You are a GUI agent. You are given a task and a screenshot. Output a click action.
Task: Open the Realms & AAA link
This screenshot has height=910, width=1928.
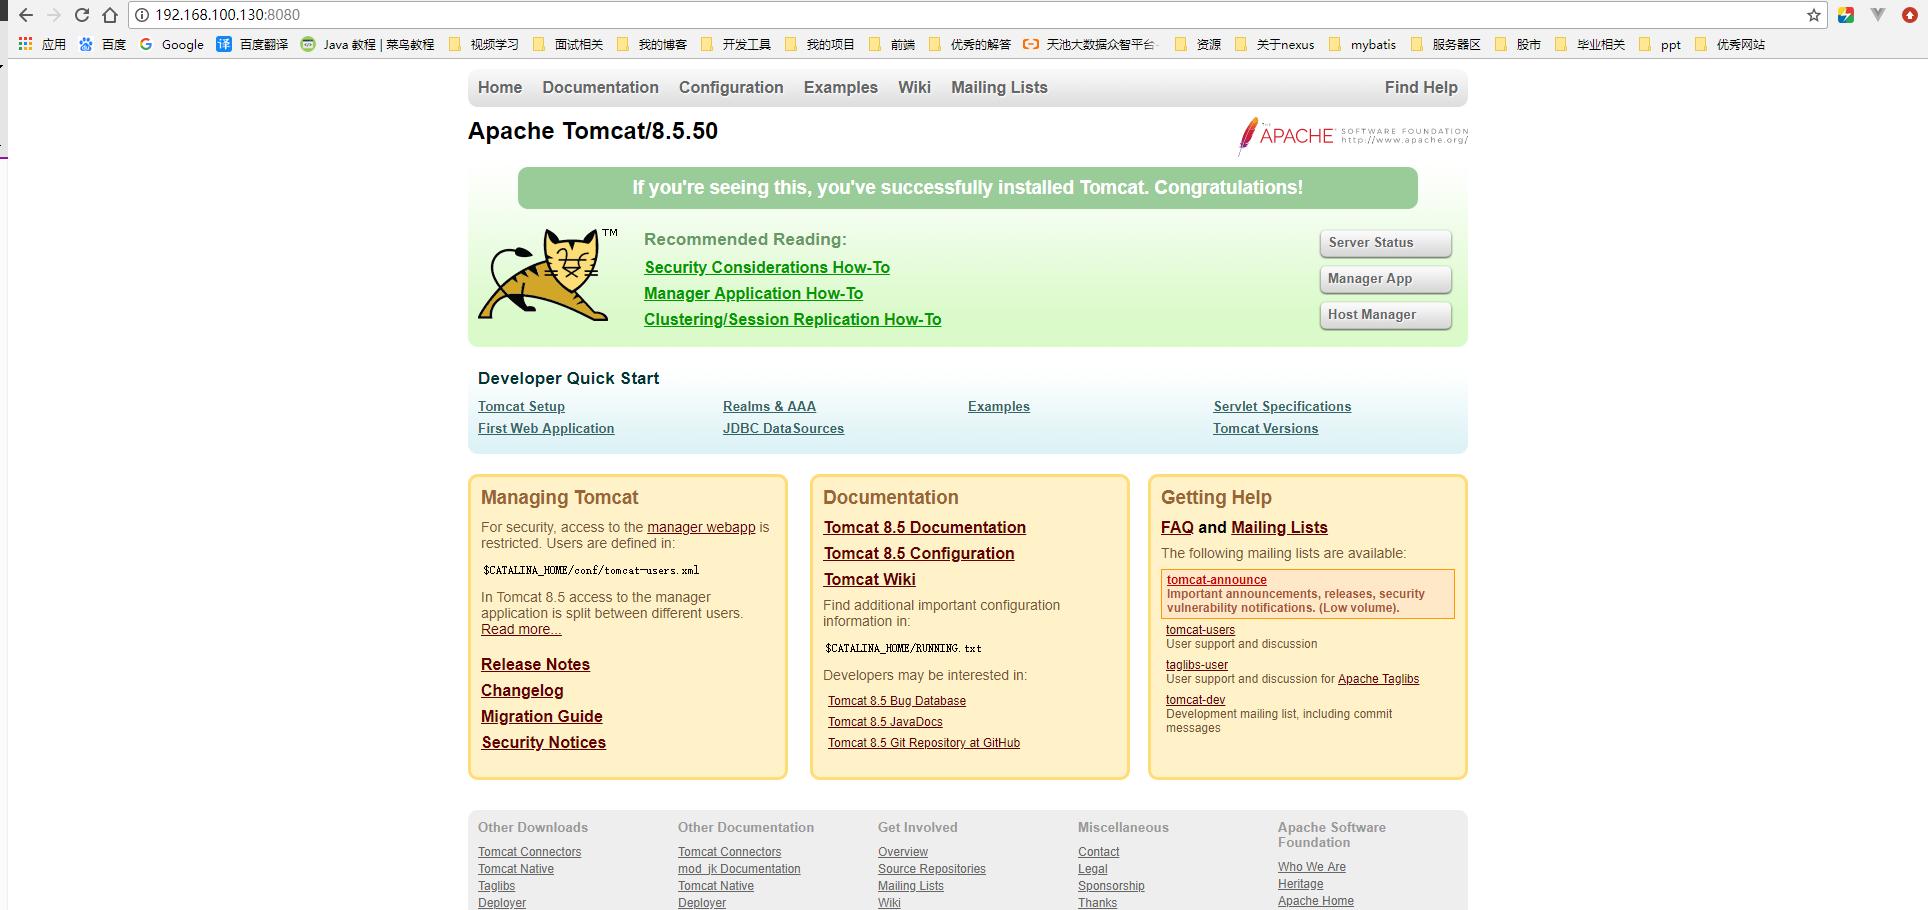click(769, 406)
